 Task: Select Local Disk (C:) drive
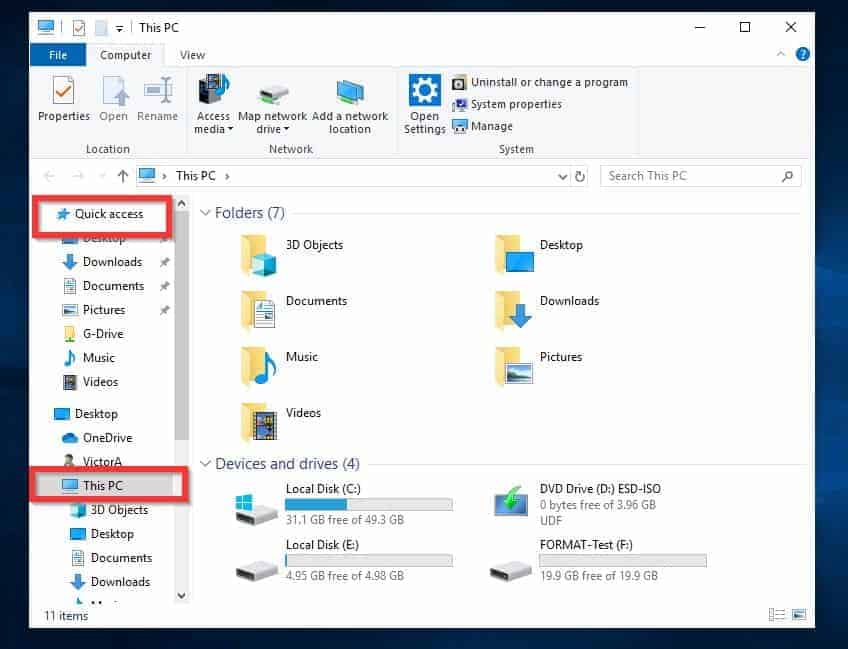tap(344, 504)
